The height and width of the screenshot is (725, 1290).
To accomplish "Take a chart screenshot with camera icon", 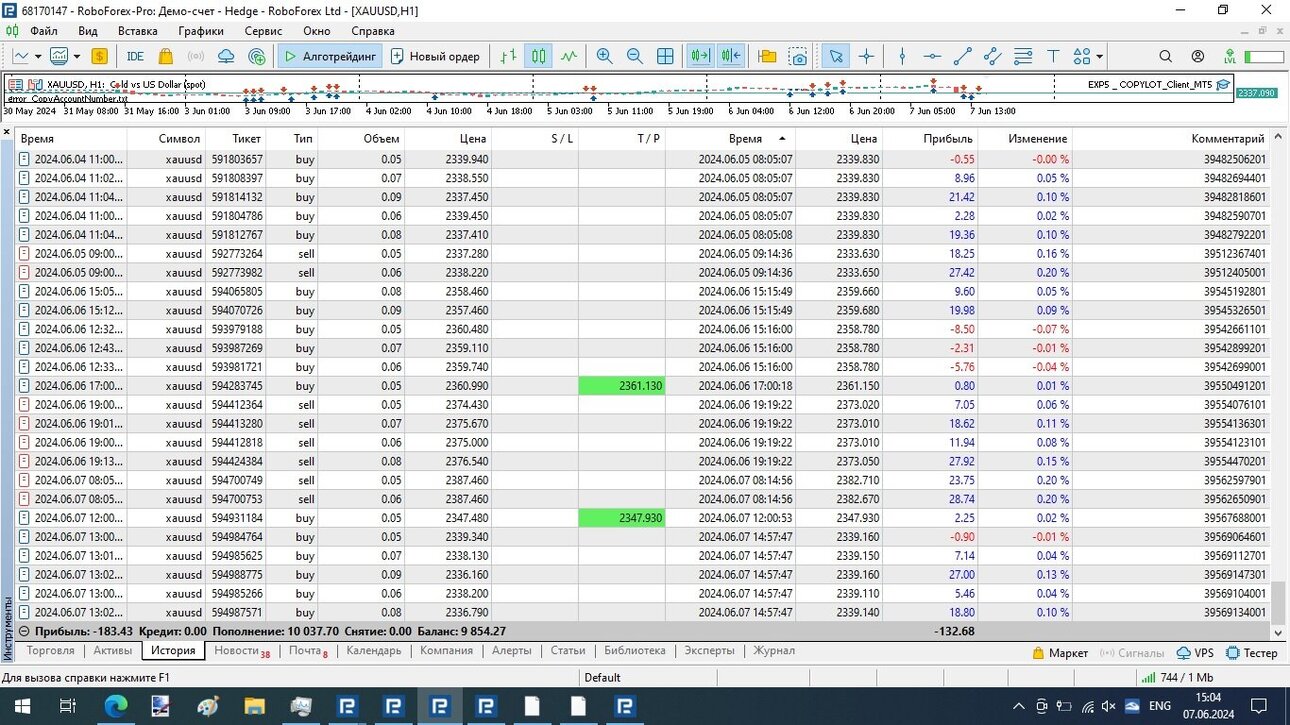I will pos(797,56).
